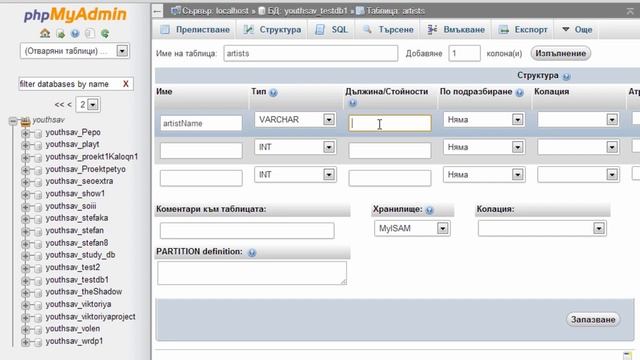The image size is (640, 360).
Task: Select youthsav_stefan8 database in tree
Action: pyautogui.click(x=77, y=242)
